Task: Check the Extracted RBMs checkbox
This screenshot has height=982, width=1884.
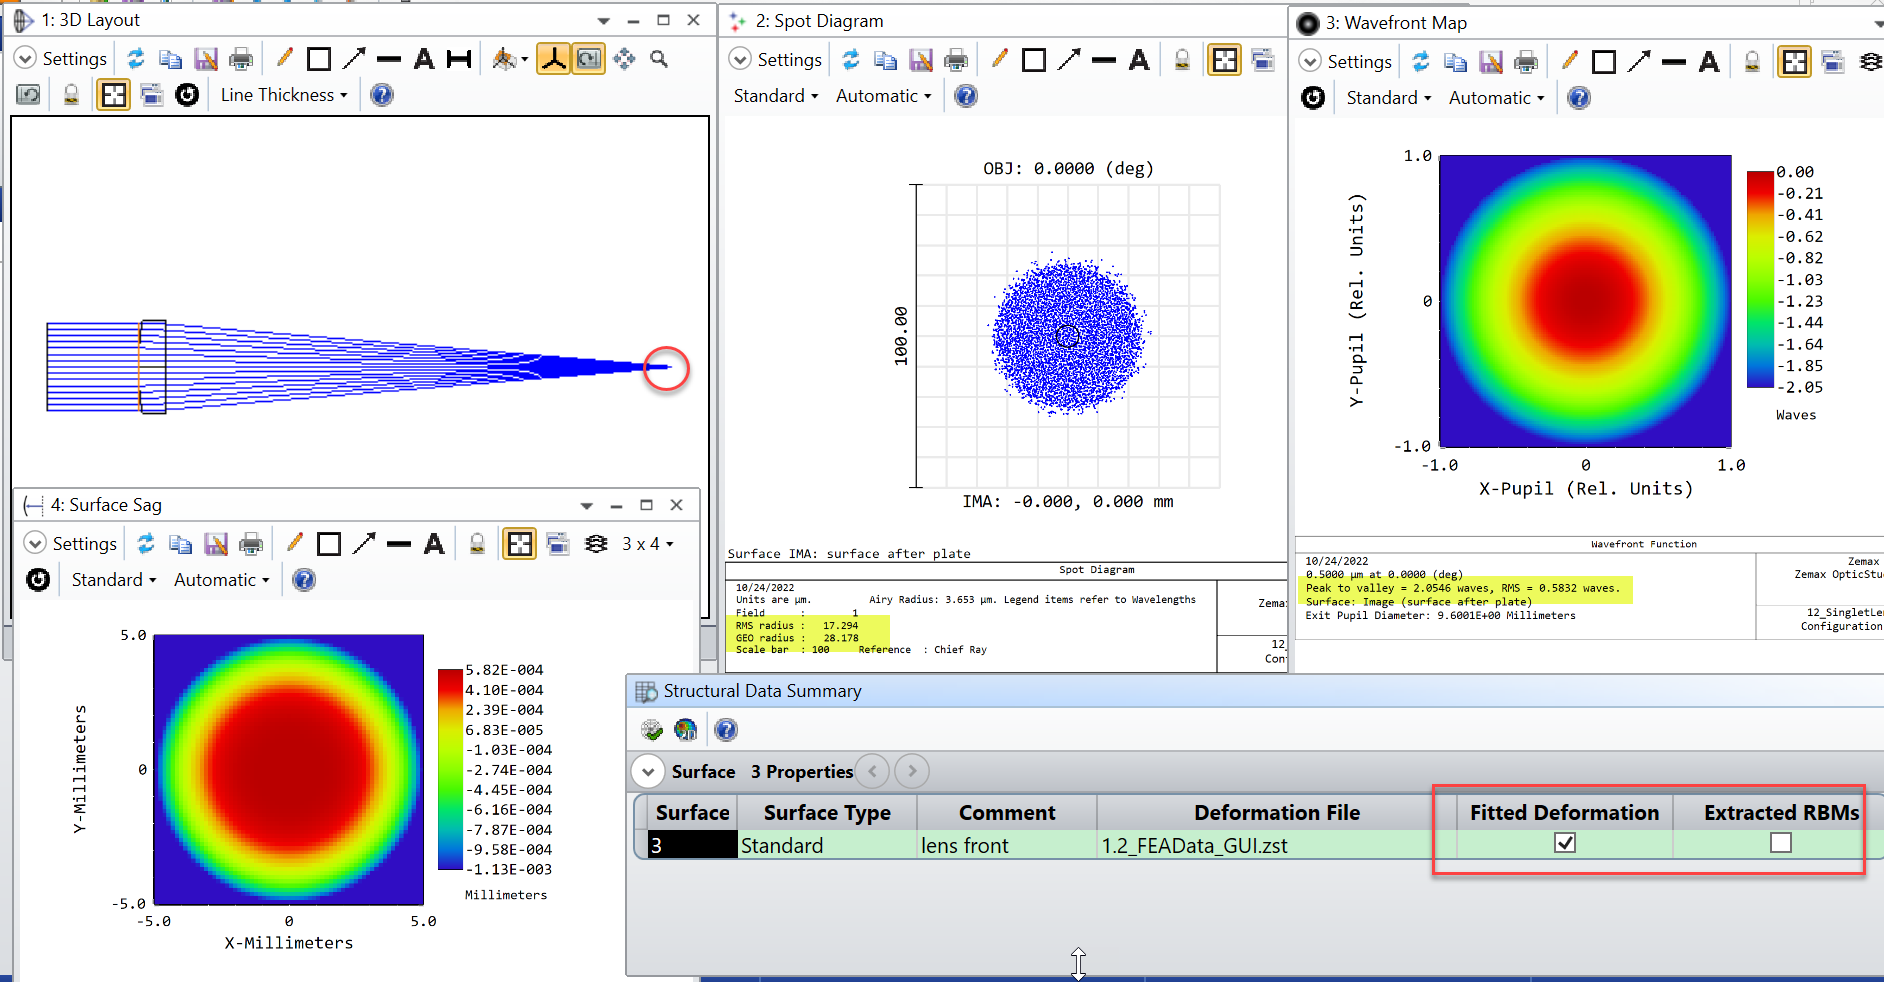Action: pyautogui.click(x=1781, y=843)
